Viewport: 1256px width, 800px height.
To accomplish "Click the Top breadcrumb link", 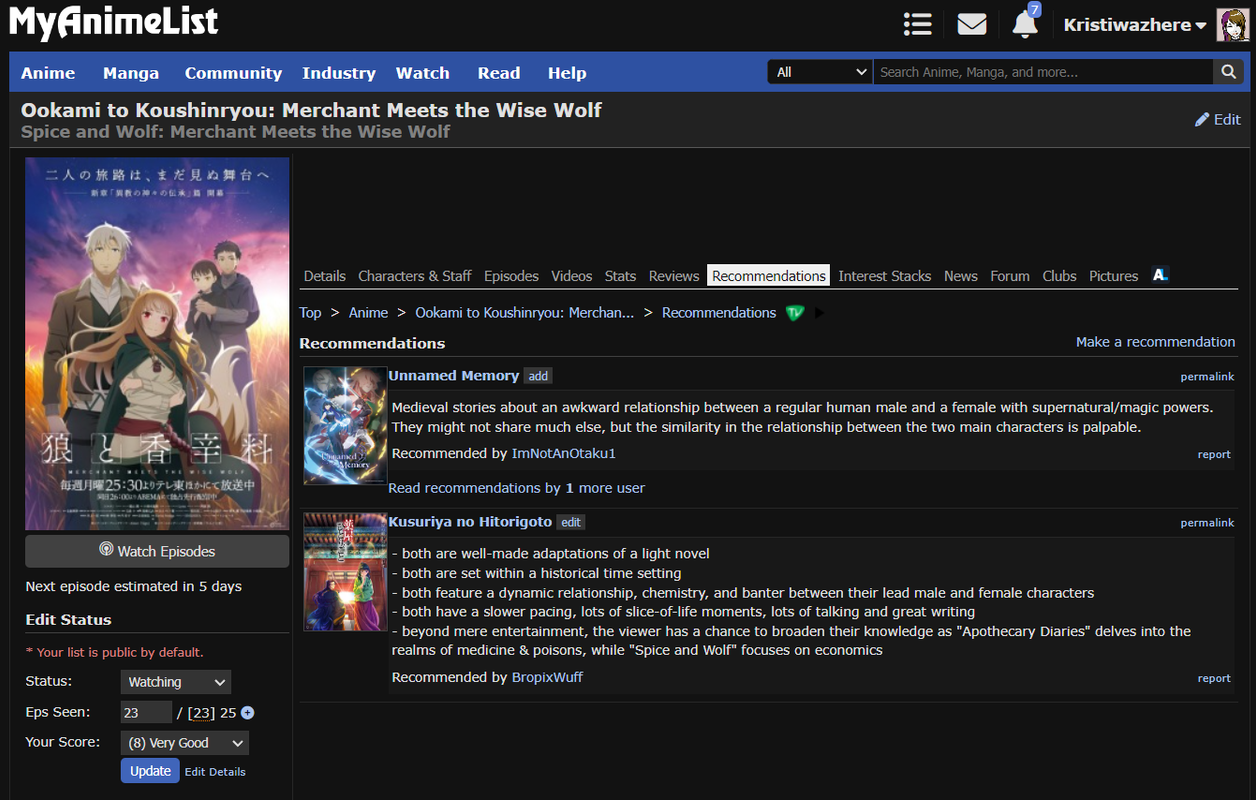I will pos(310,313).
